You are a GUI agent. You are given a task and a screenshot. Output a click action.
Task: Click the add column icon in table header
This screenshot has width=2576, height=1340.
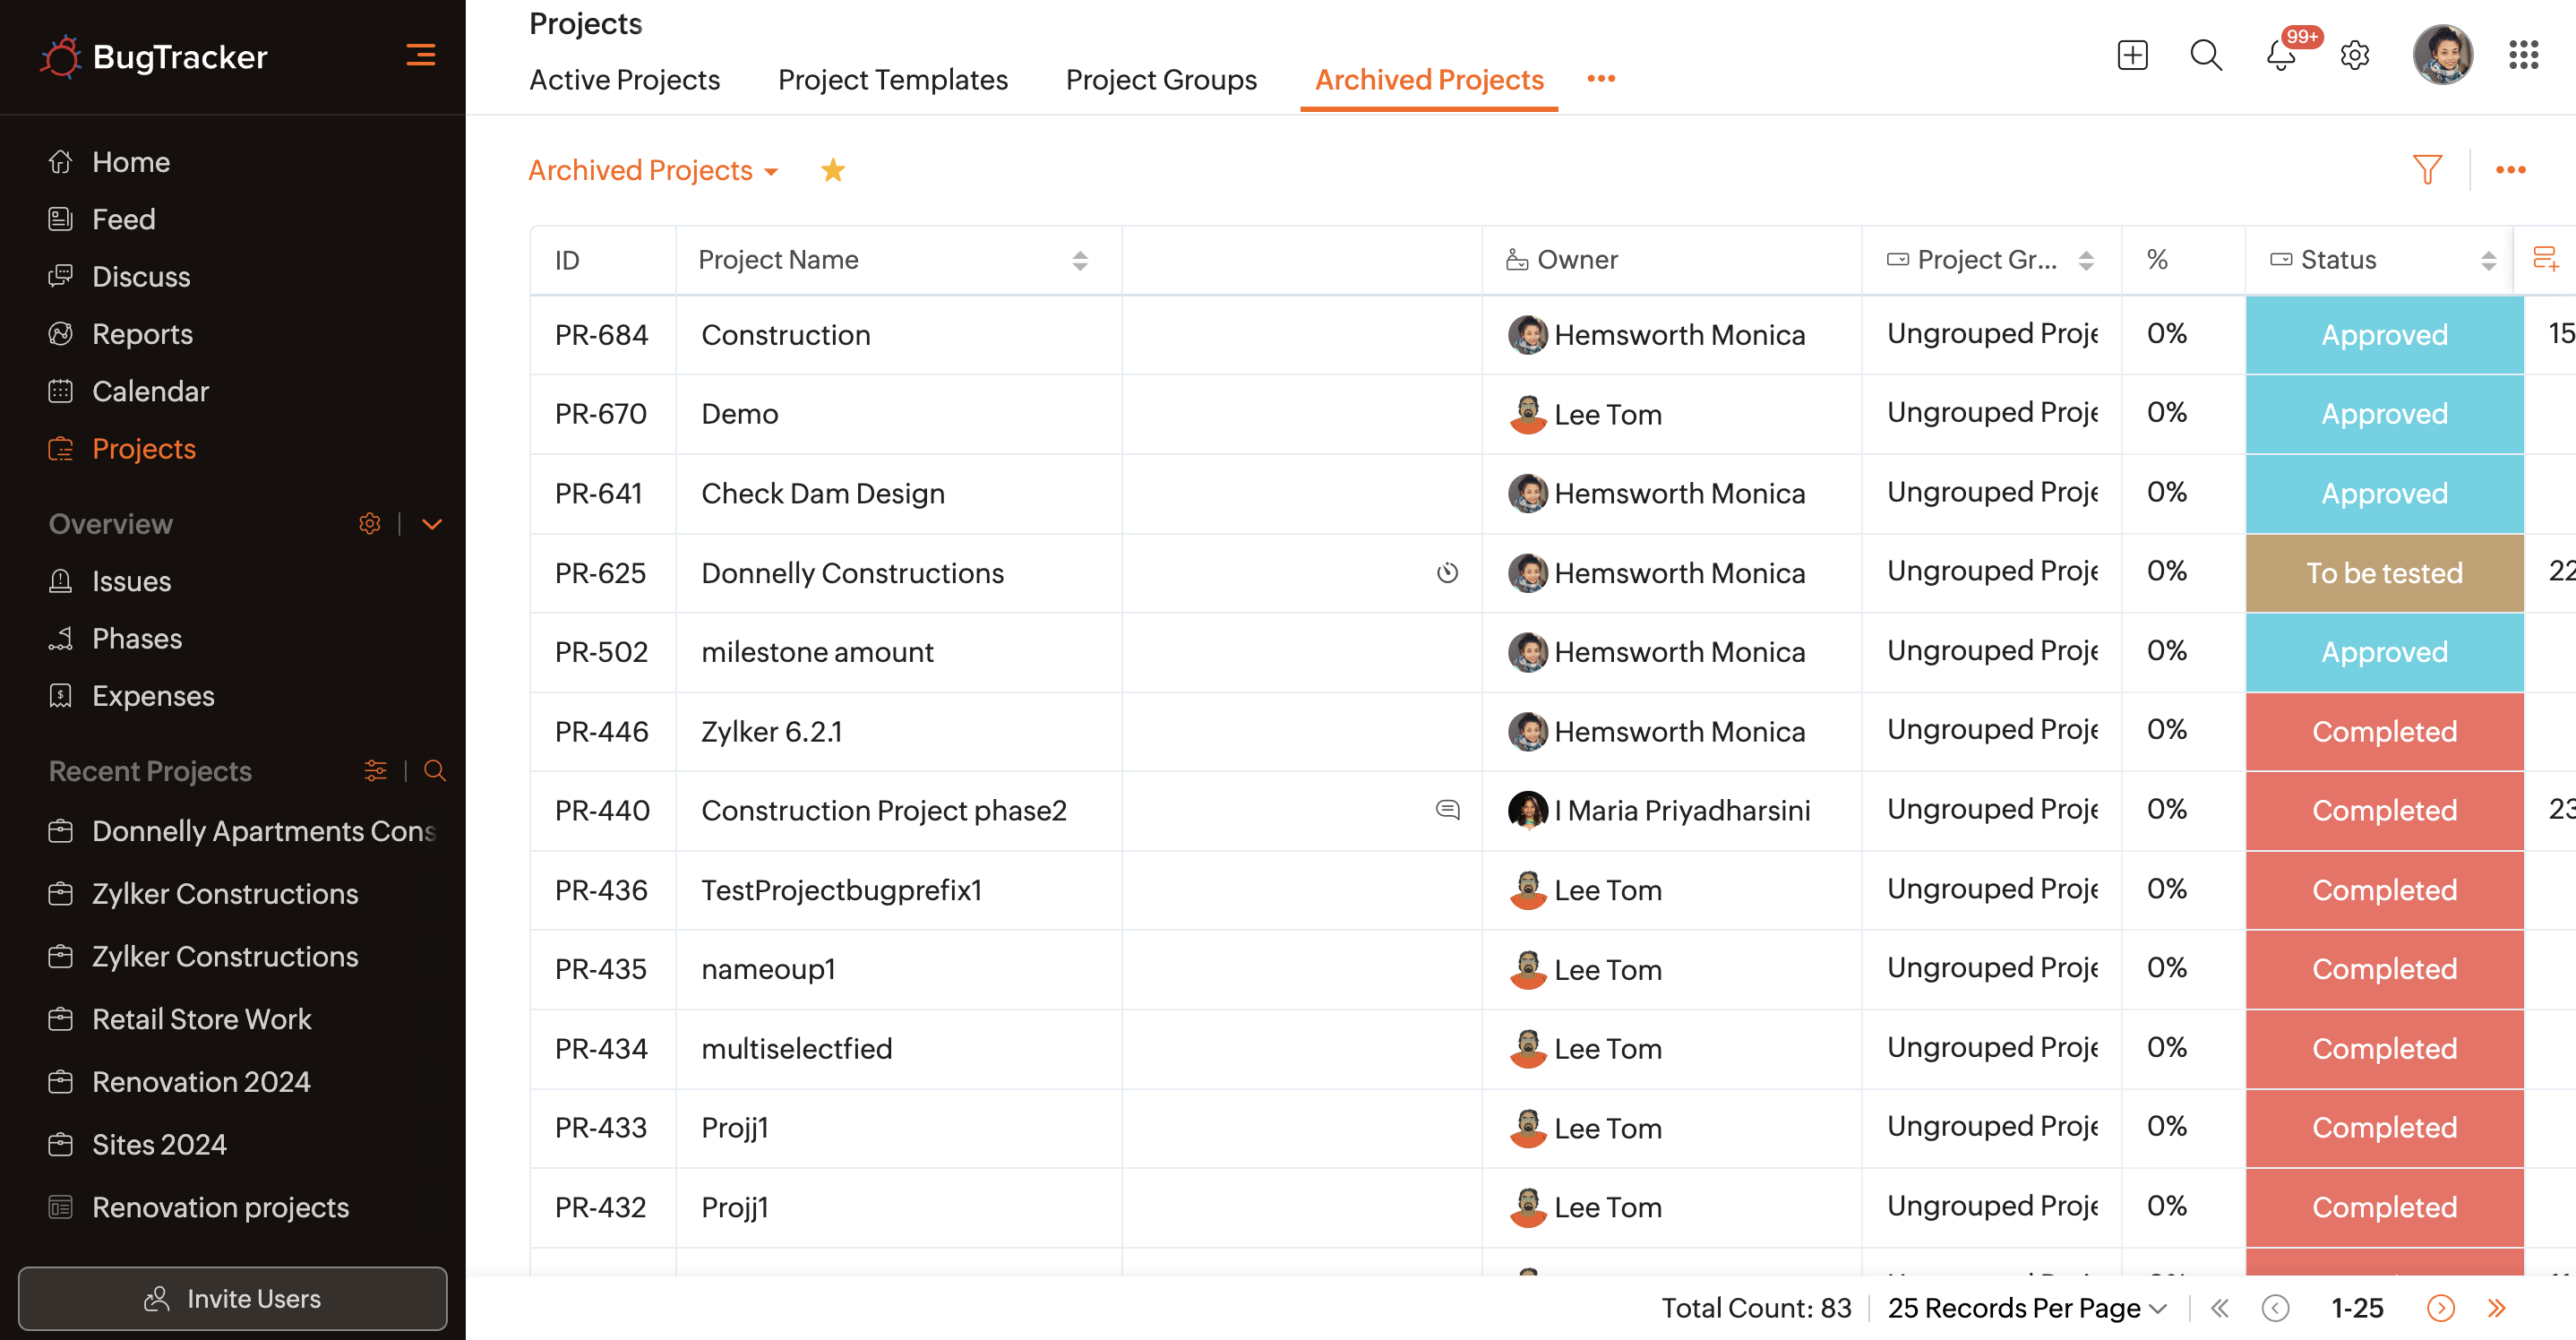point(2545,260)
